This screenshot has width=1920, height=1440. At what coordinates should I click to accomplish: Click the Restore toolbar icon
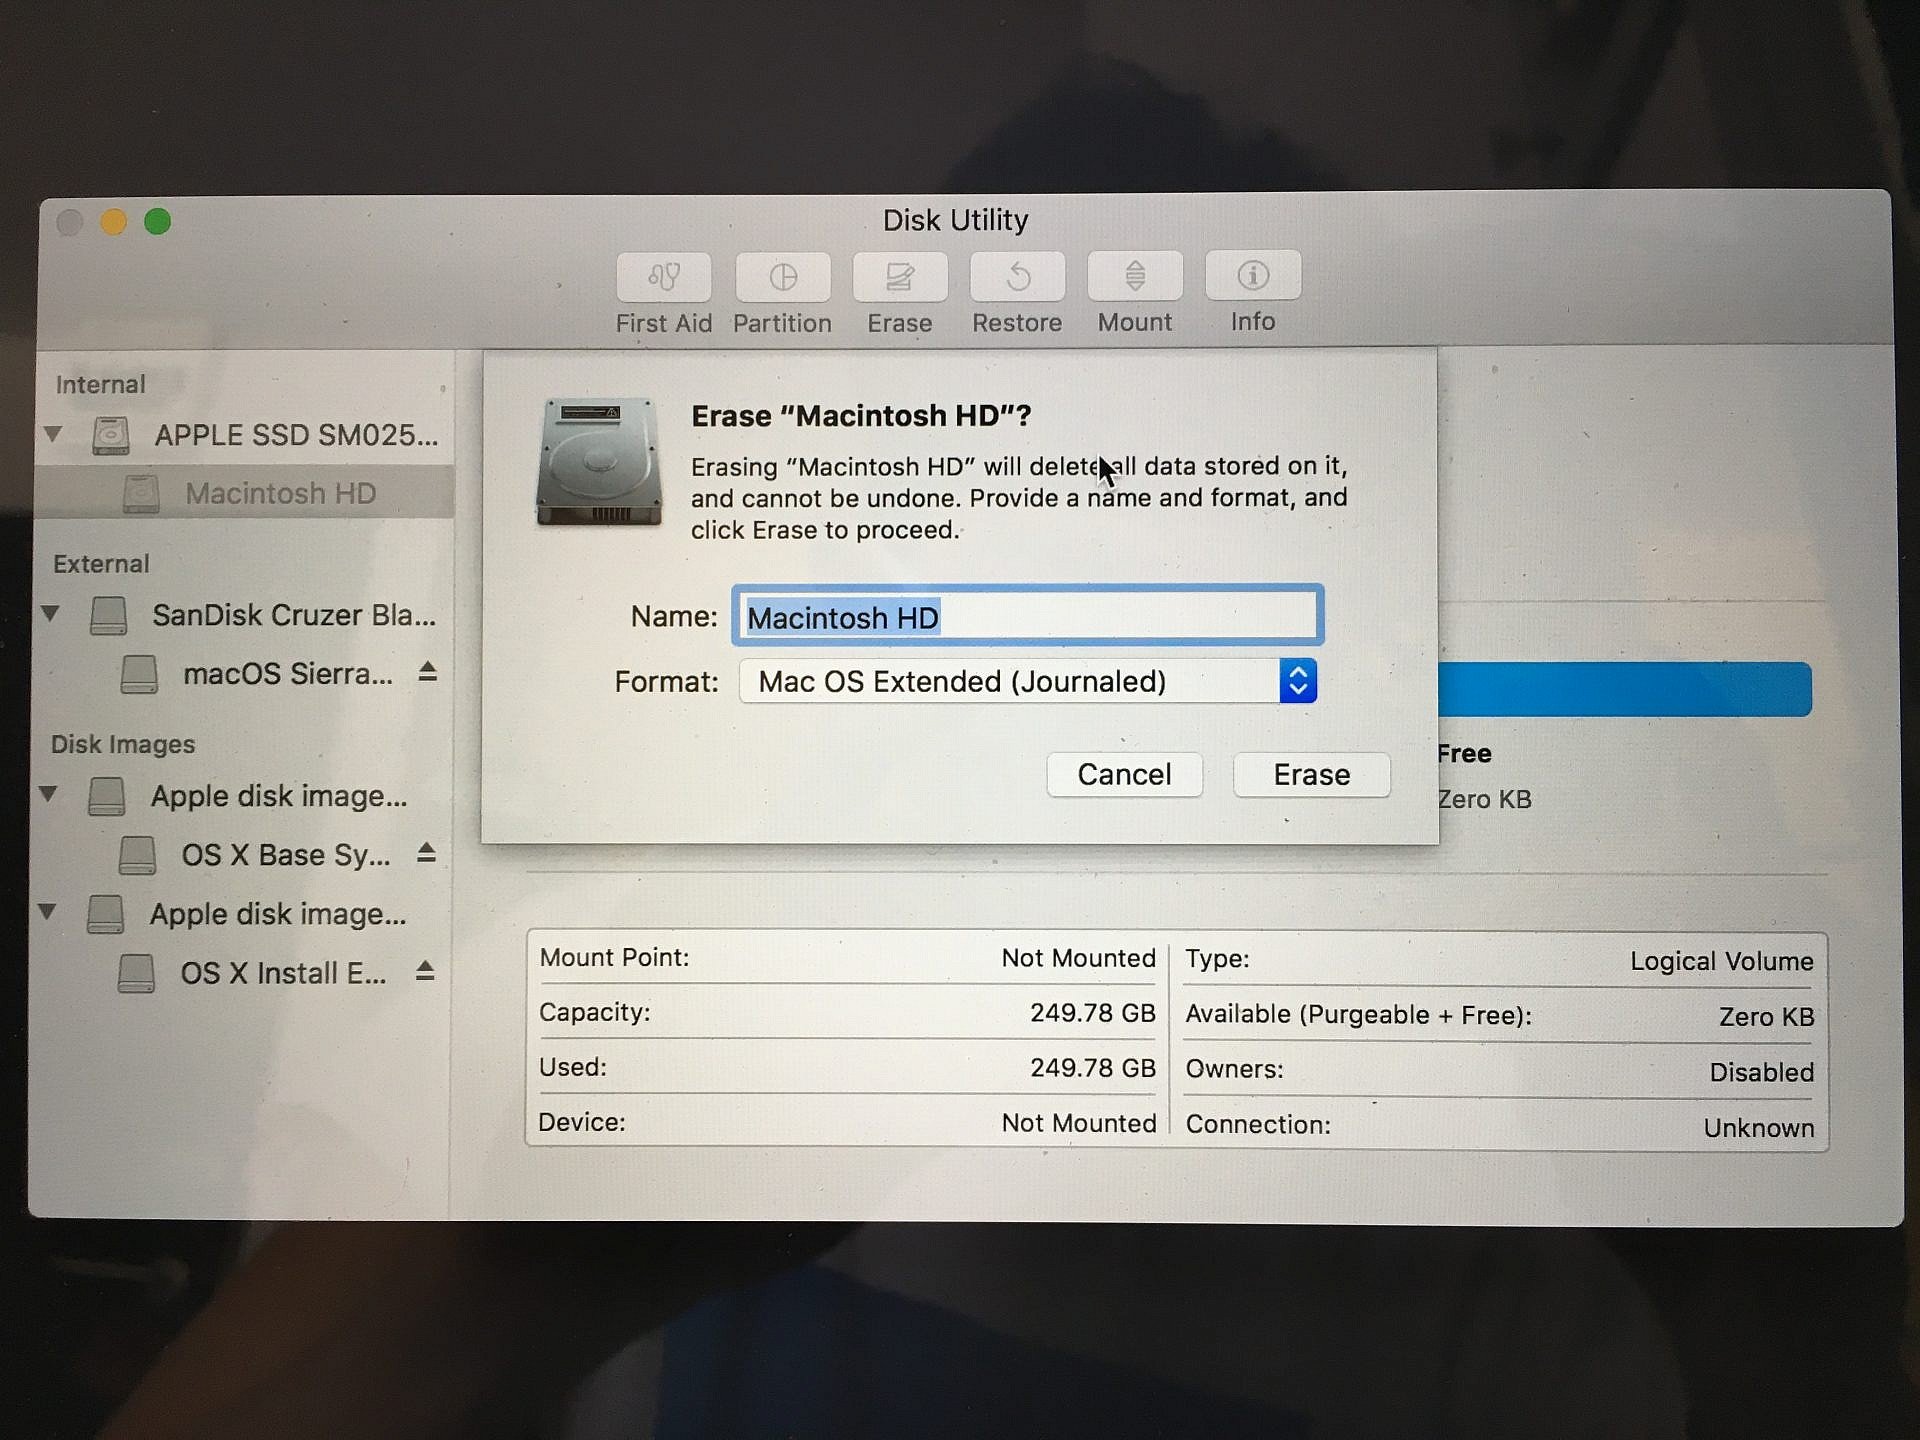[x=1018, y=276]
